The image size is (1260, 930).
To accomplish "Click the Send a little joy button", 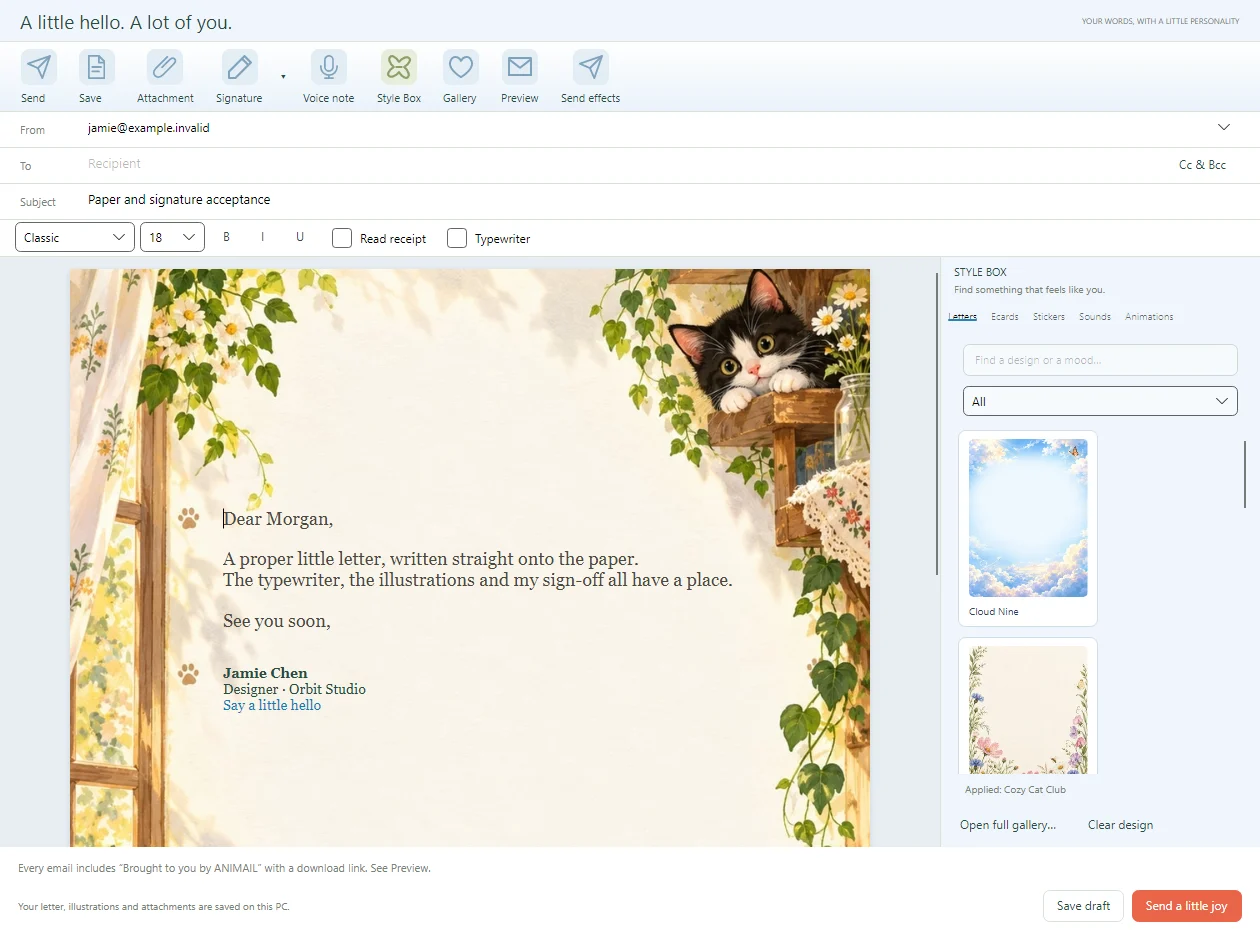I will click(x=1186, y=906).
